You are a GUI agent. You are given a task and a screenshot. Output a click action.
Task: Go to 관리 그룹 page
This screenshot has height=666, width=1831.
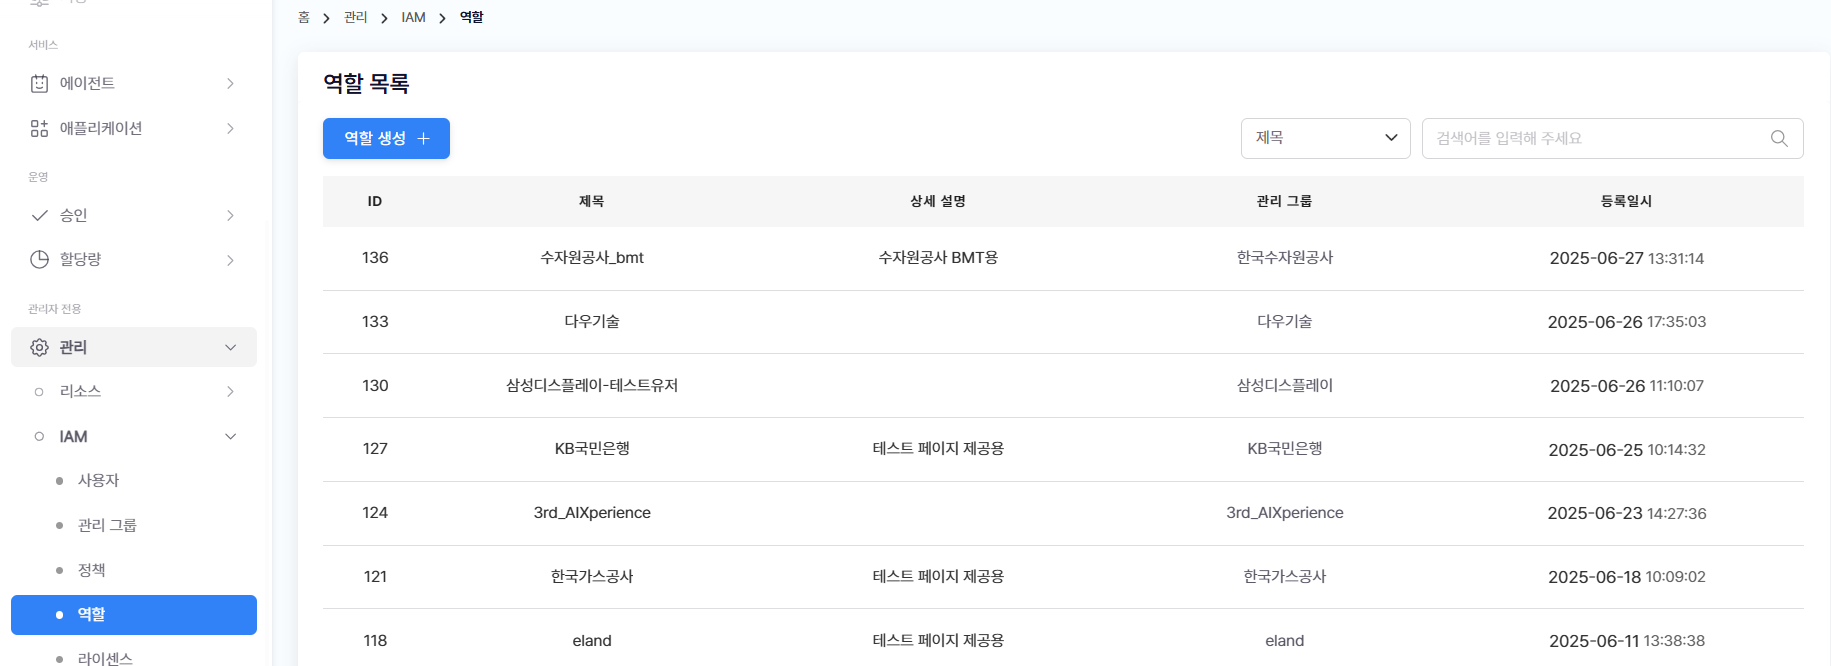pyautogui.click(x=107, y=525)
